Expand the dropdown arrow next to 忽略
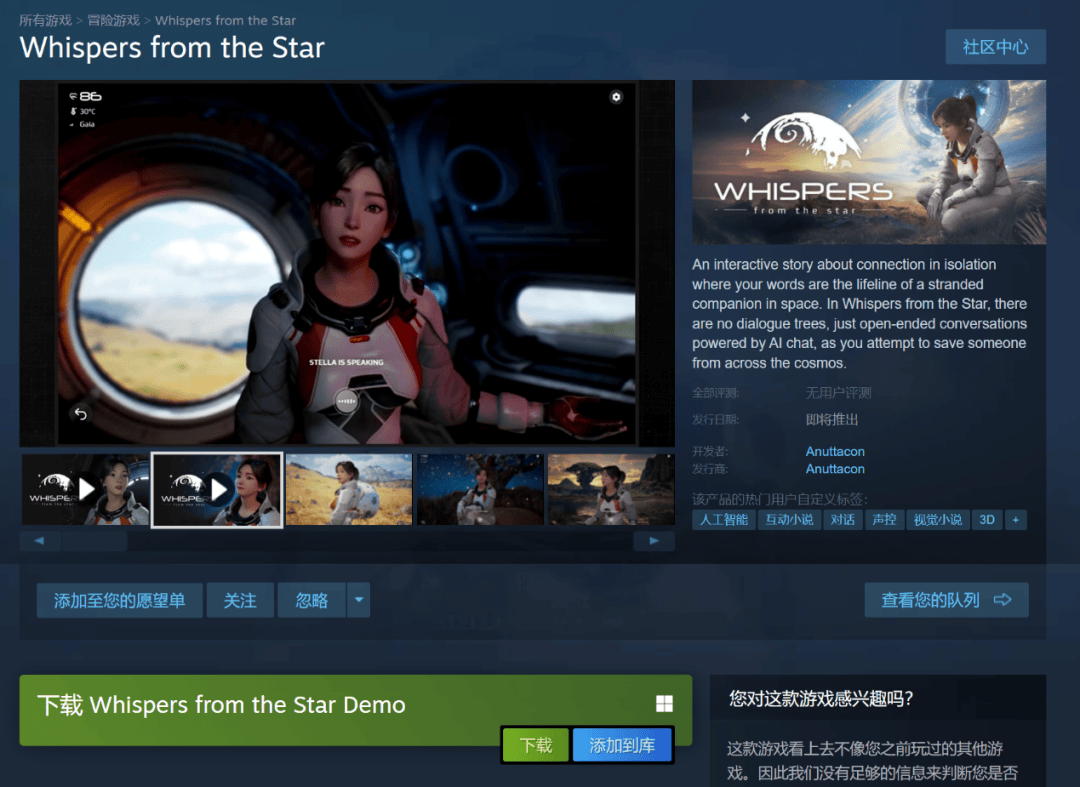The image size is (1080, 787). 358,600
